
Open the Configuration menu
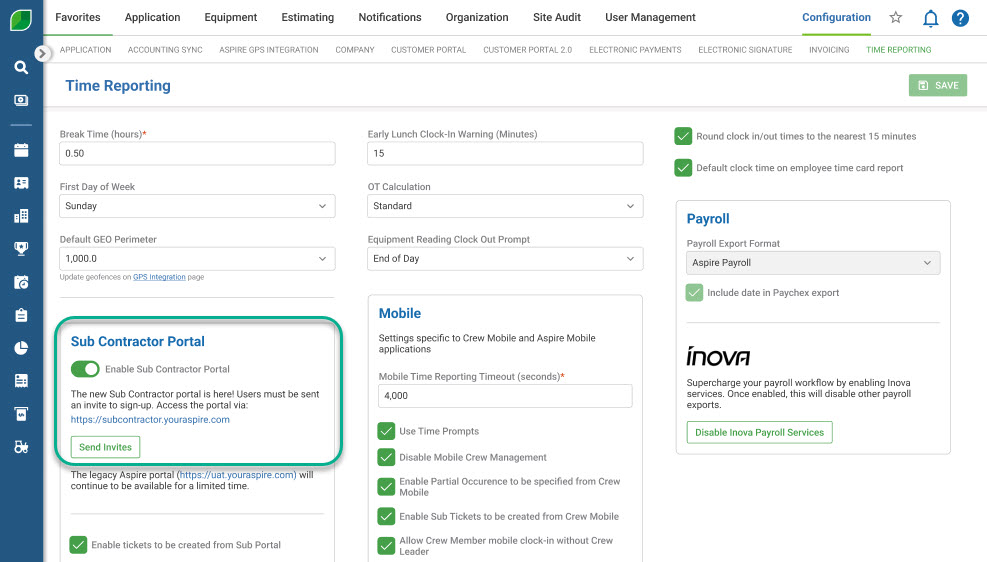tap(836, 18)
